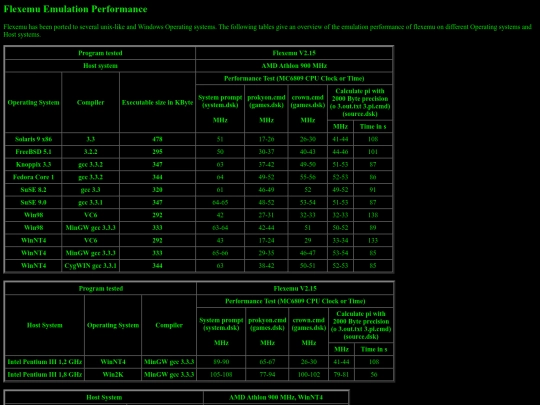Viewport: 540px width, 405px height.
Task: Select the Executable size in KByte header
Action: (x=157, y=103)
